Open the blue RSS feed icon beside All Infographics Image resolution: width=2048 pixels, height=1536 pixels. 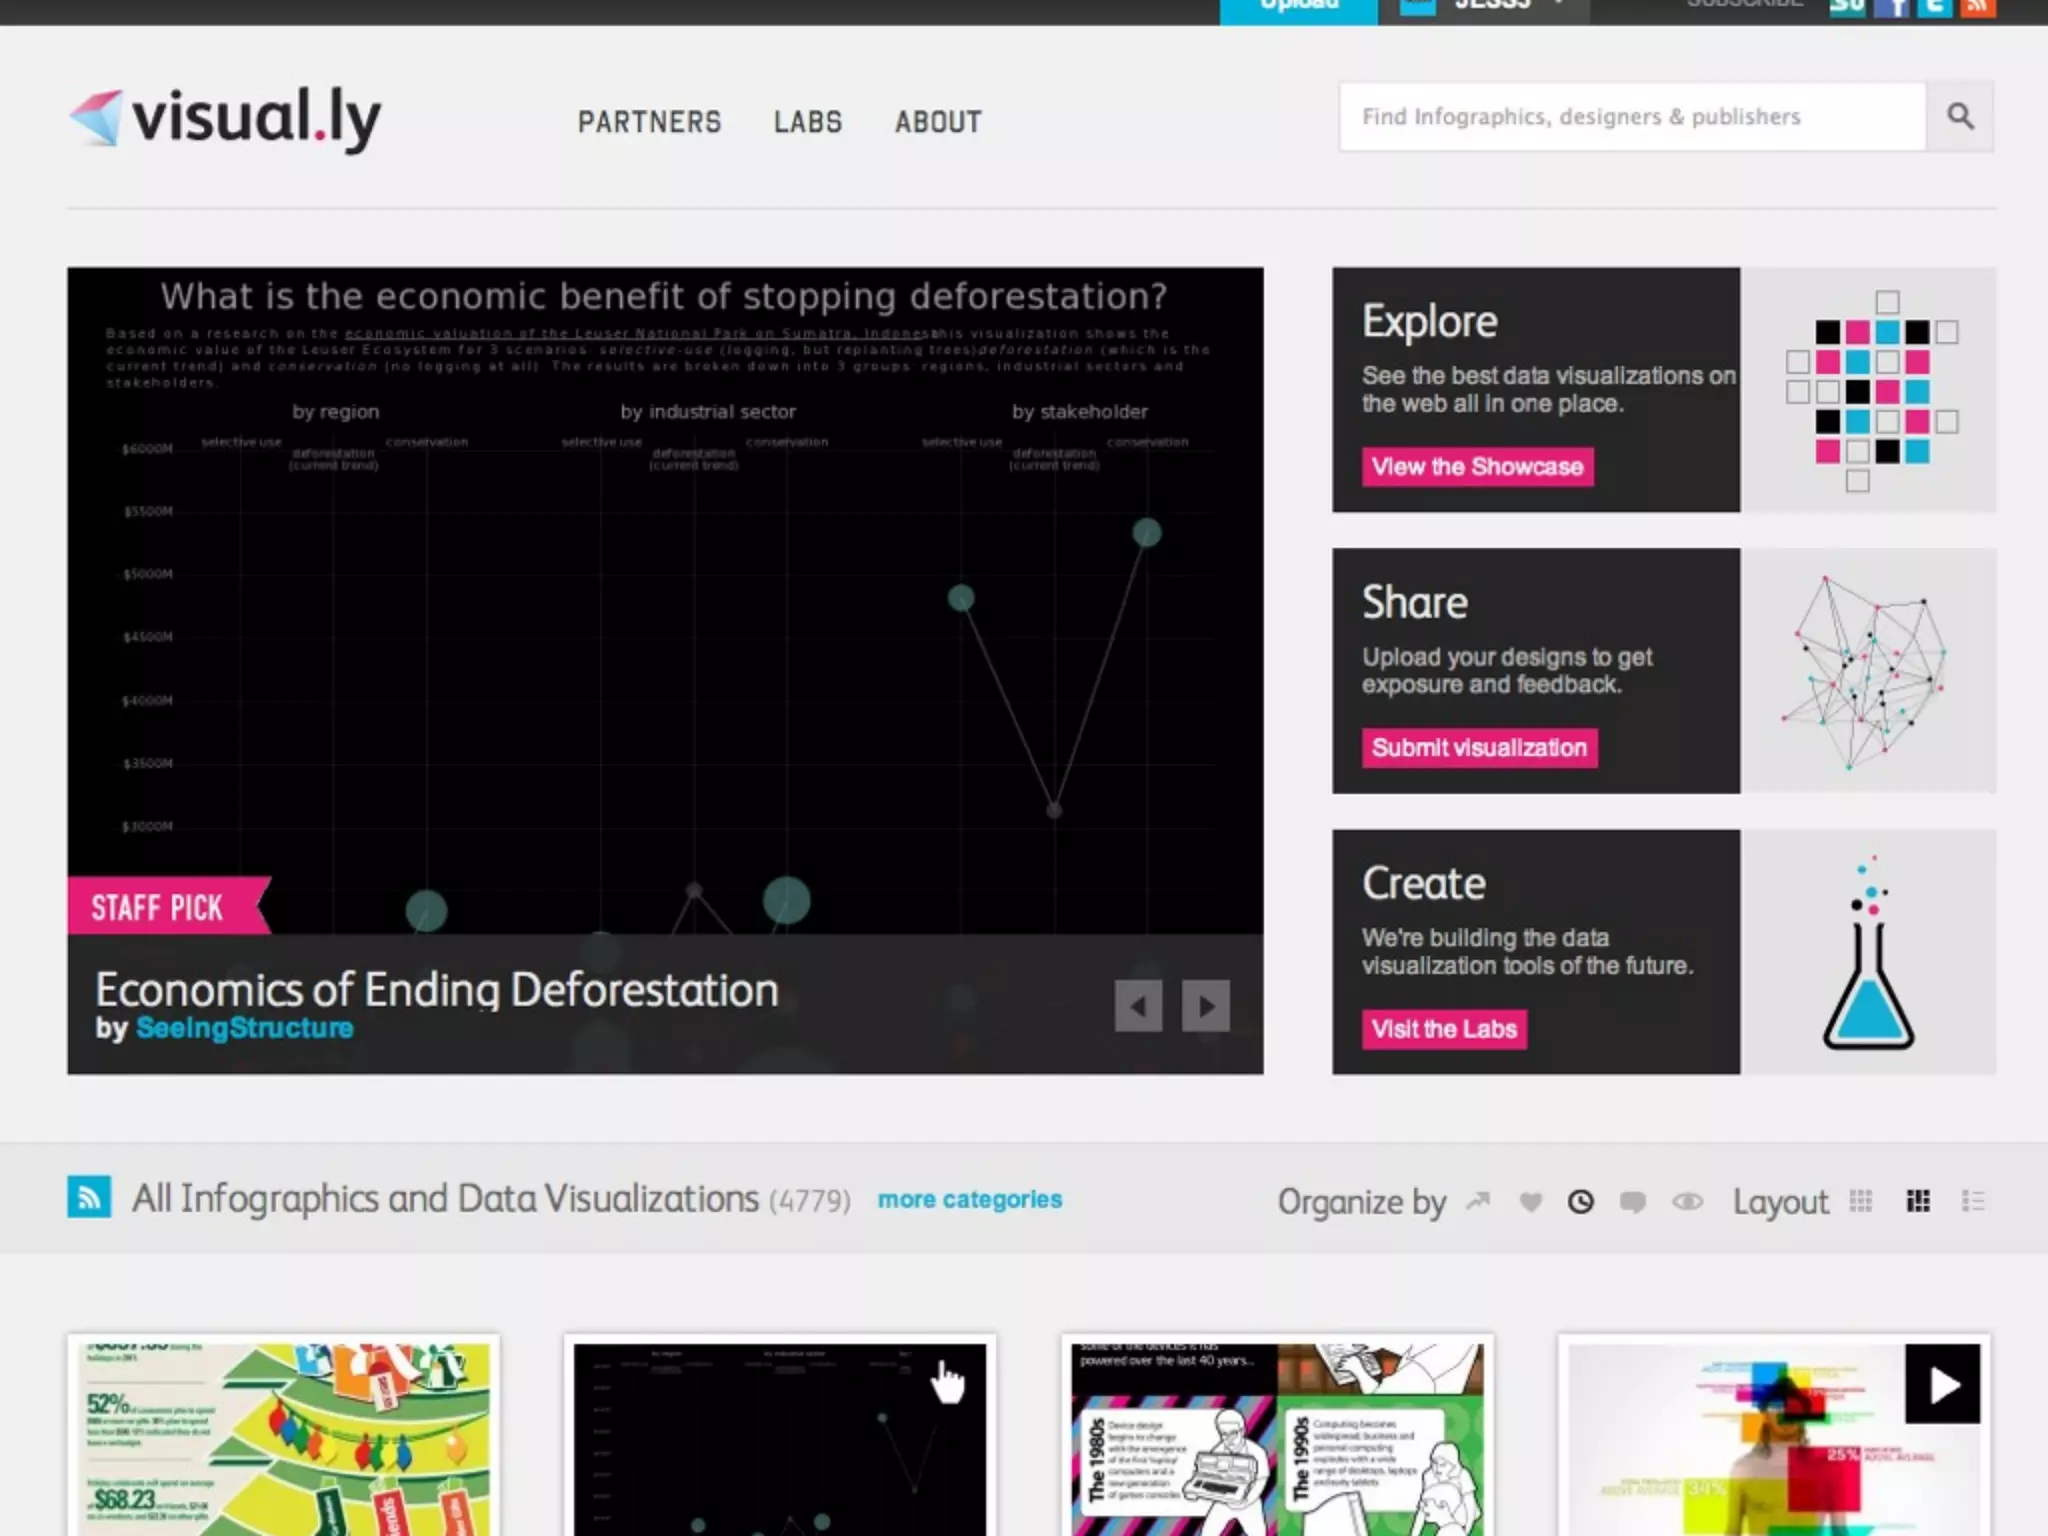click(x=89, y=1197)
